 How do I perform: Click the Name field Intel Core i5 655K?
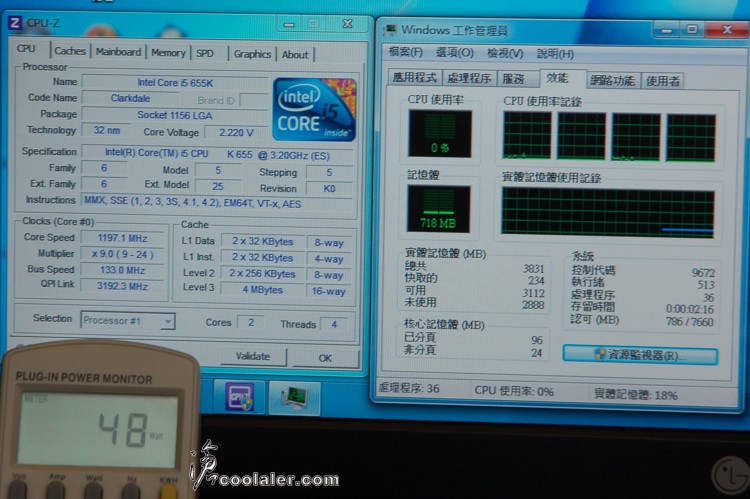coord(175,83)
